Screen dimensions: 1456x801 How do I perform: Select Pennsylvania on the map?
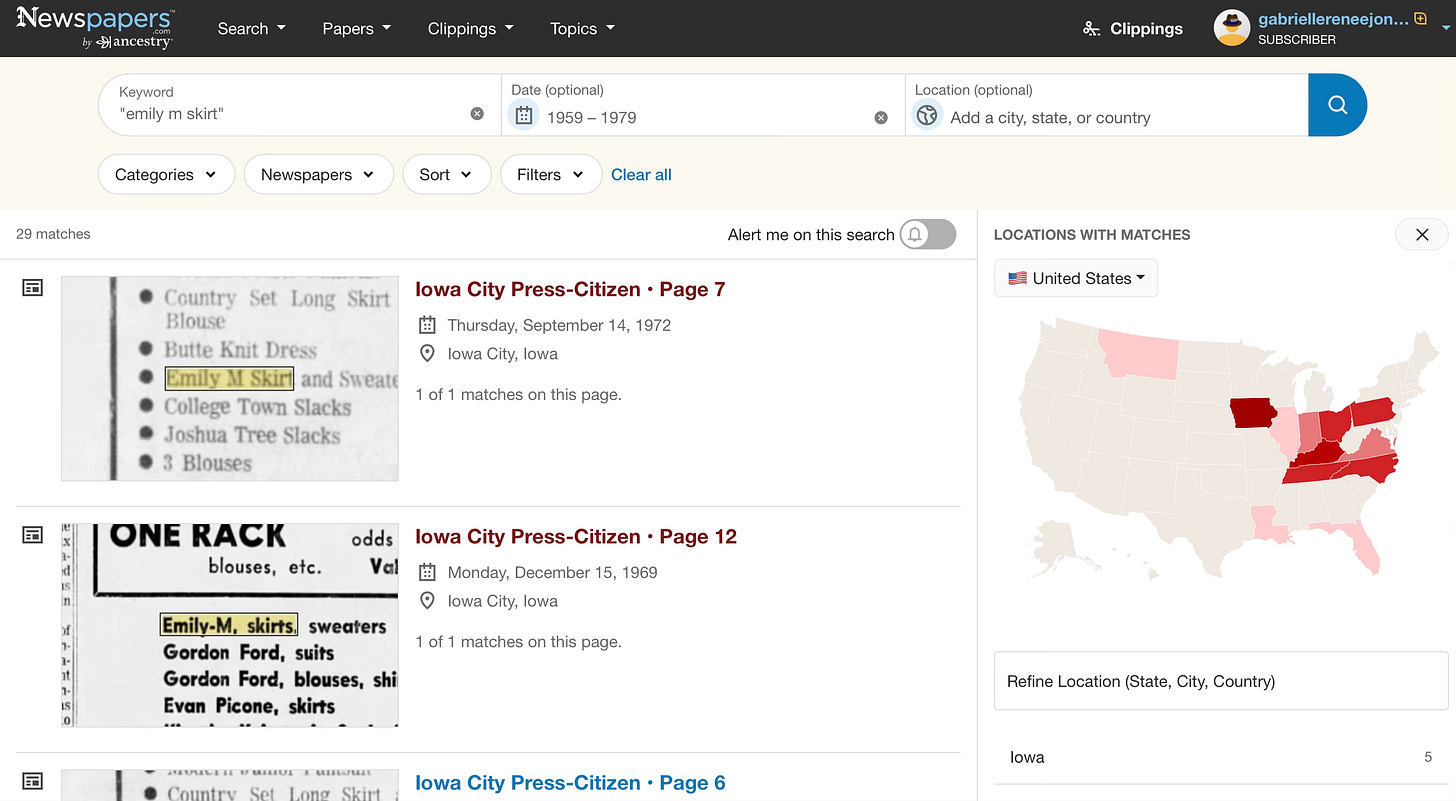coord(1372,411)
